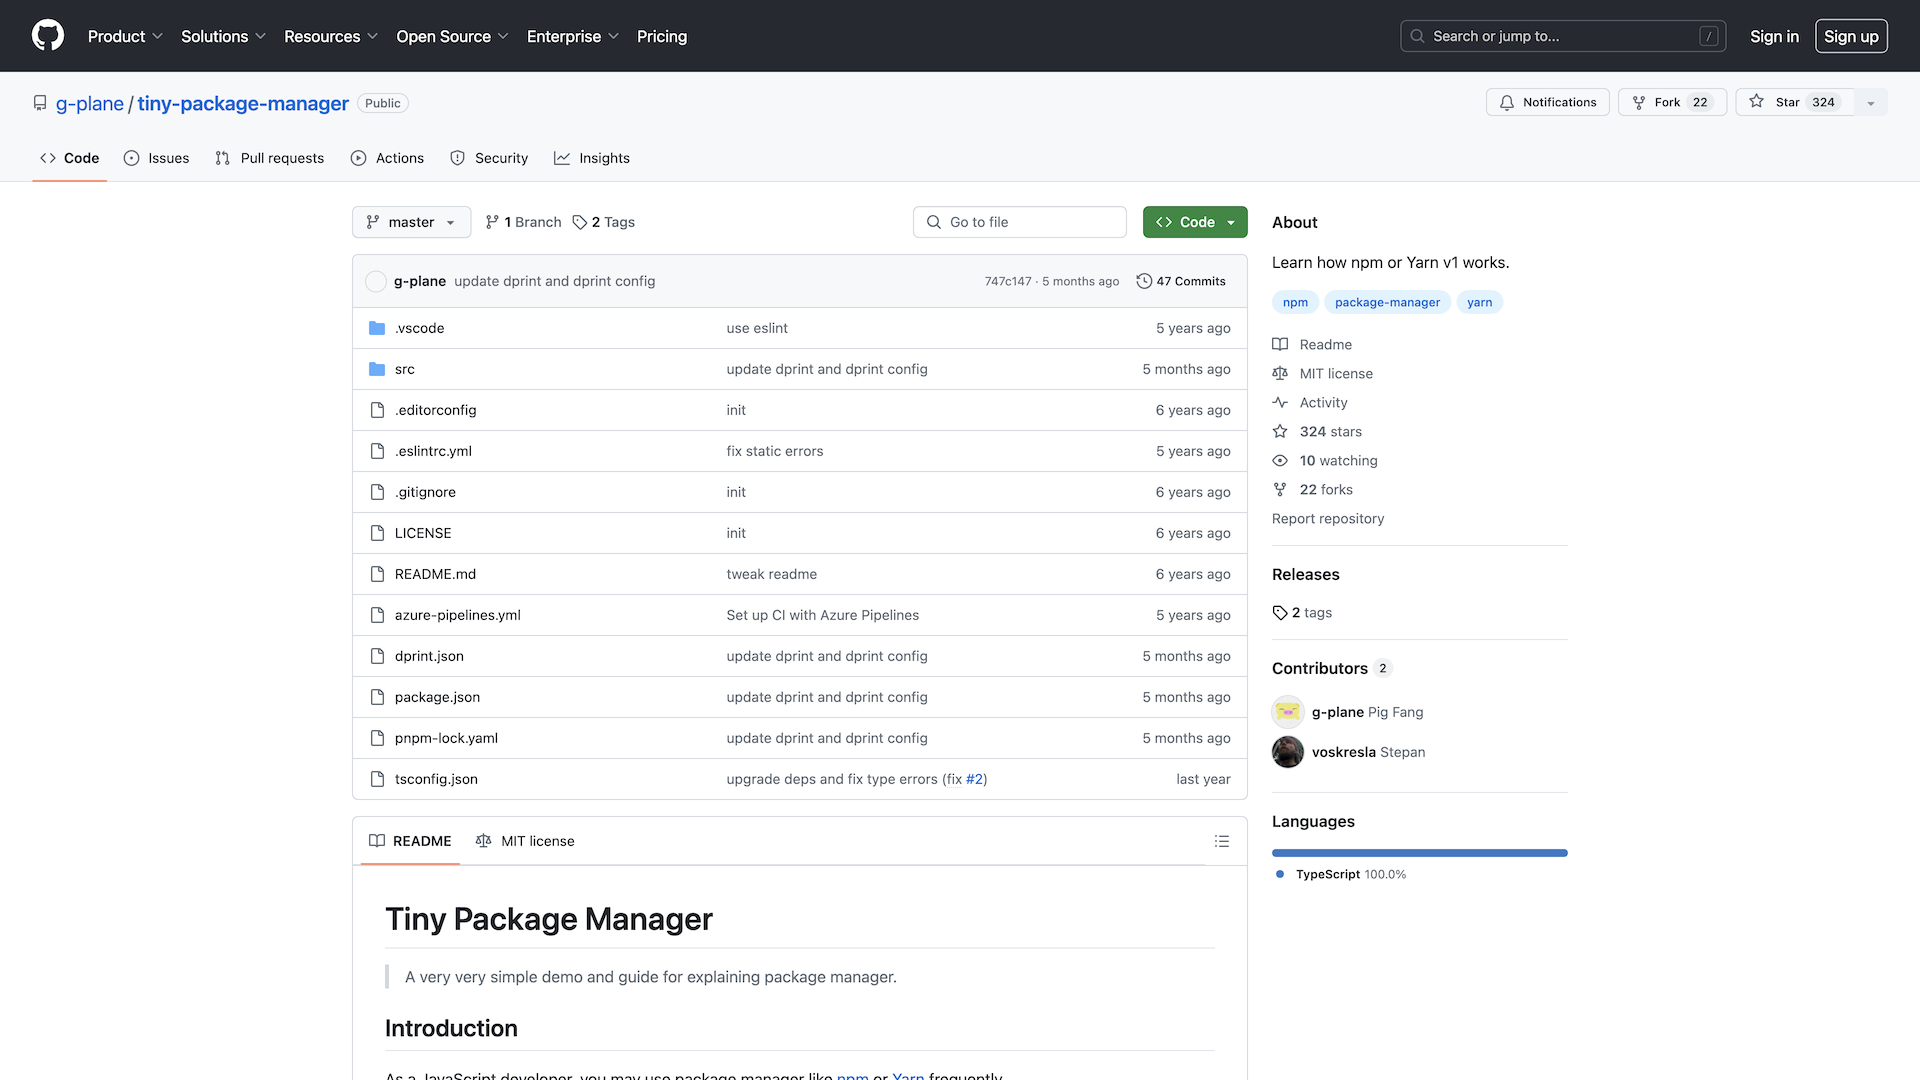
Task: Click the star icon on Star button
Action: tap(1757, 102)
